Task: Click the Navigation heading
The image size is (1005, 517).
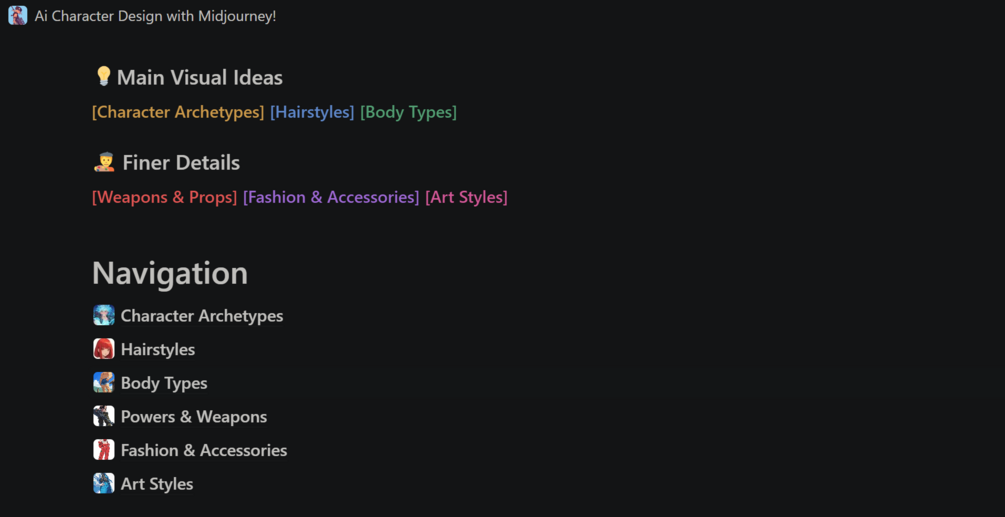Action: click(170, 273)
